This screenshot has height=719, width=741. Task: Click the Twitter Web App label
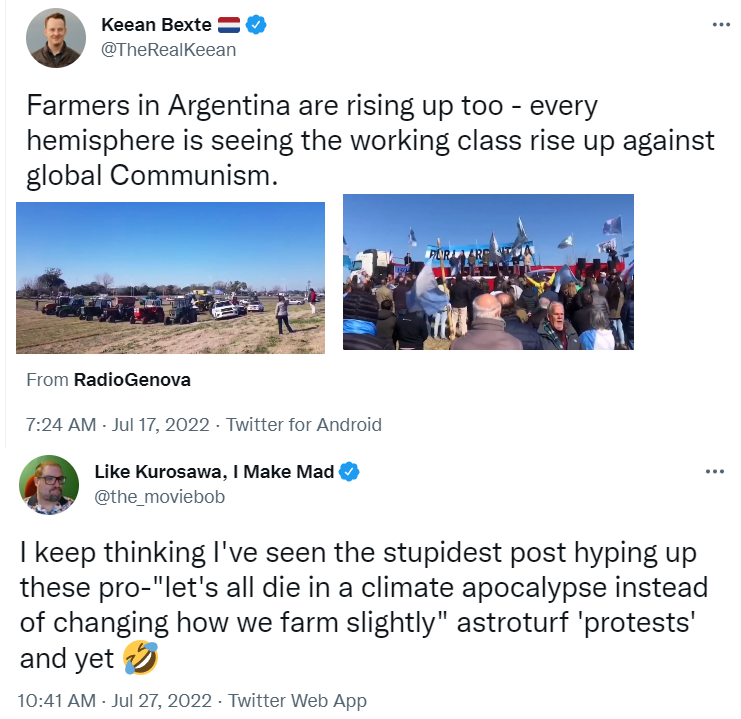(298, 701)
